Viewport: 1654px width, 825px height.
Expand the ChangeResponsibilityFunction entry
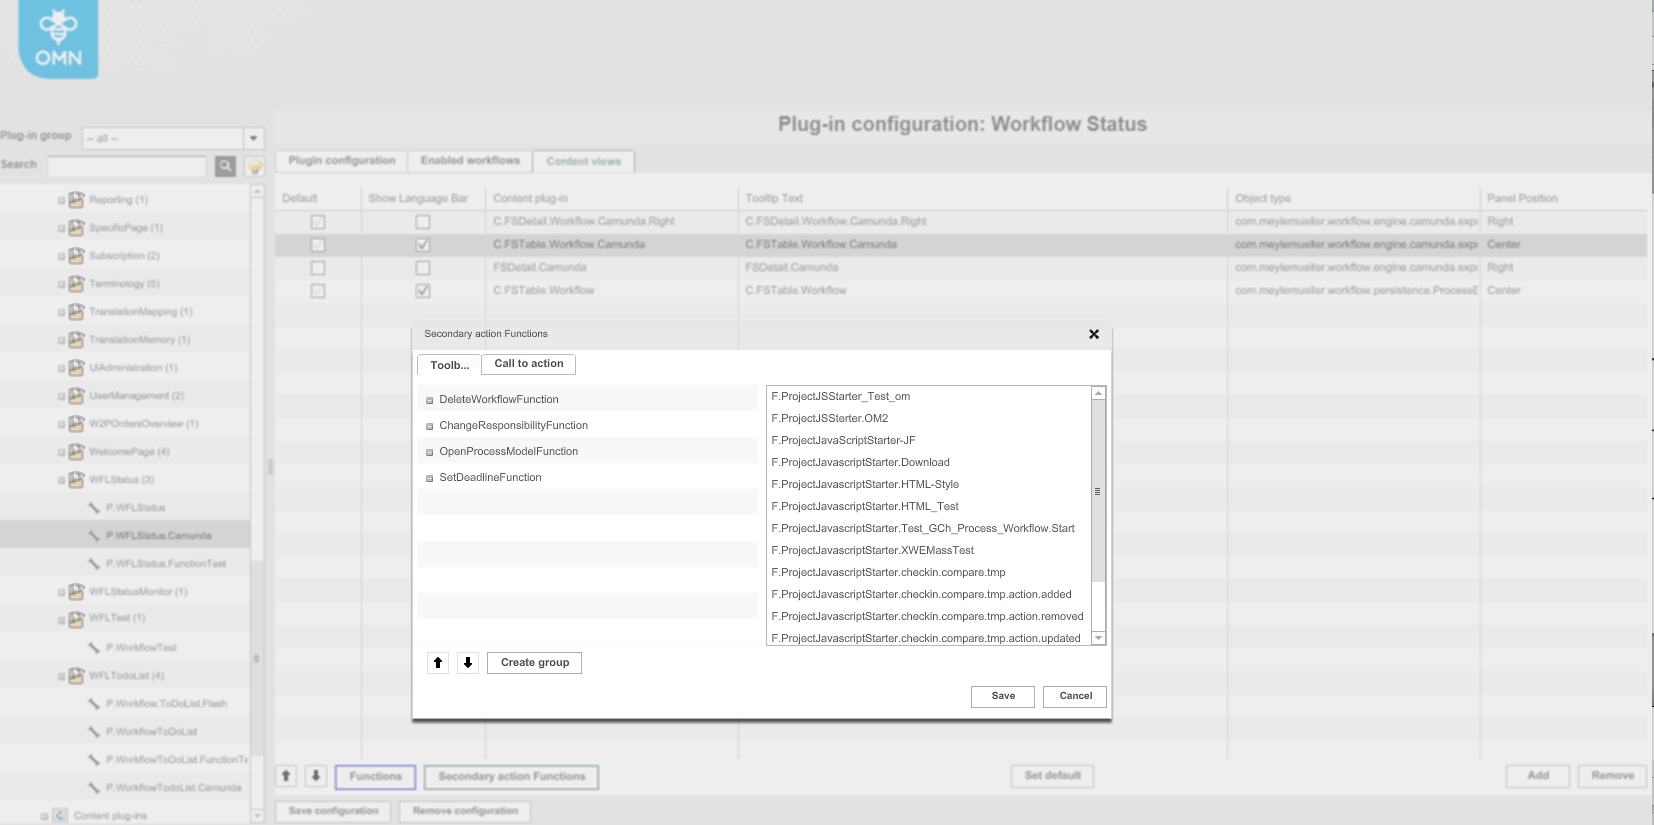point(430,426)
